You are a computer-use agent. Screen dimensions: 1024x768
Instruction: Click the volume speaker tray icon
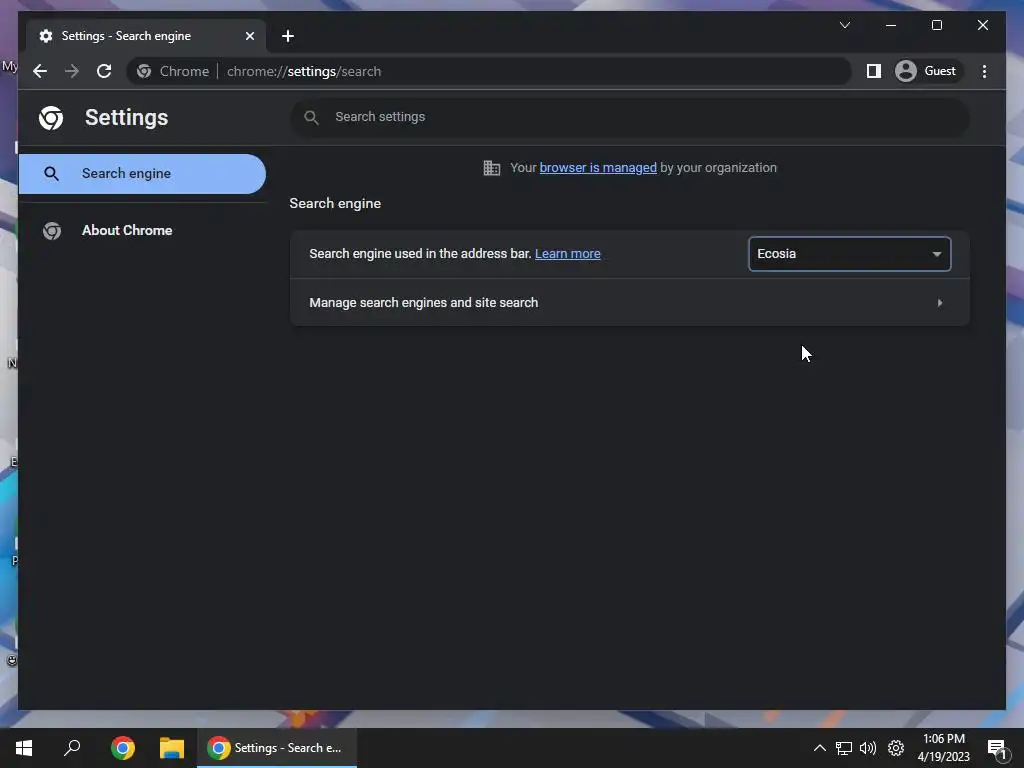[x=868, y=748]
